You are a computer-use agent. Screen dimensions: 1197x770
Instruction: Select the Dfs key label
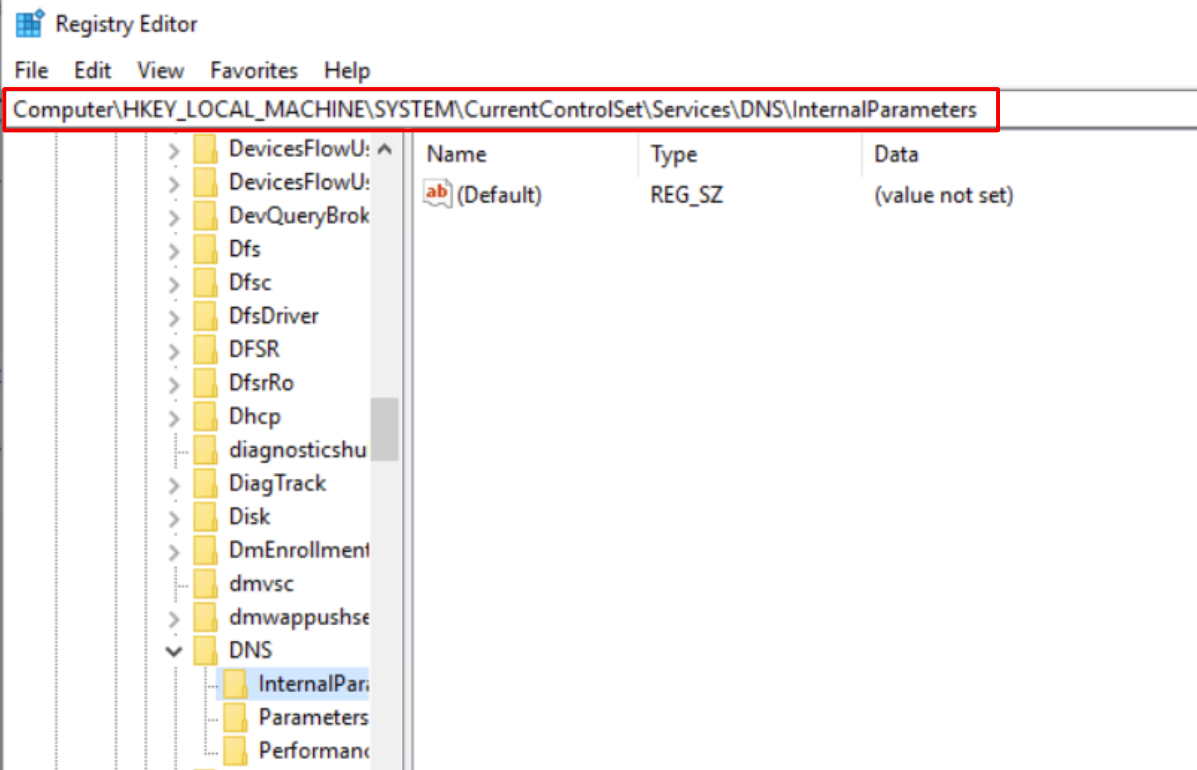tap(244, 249)
